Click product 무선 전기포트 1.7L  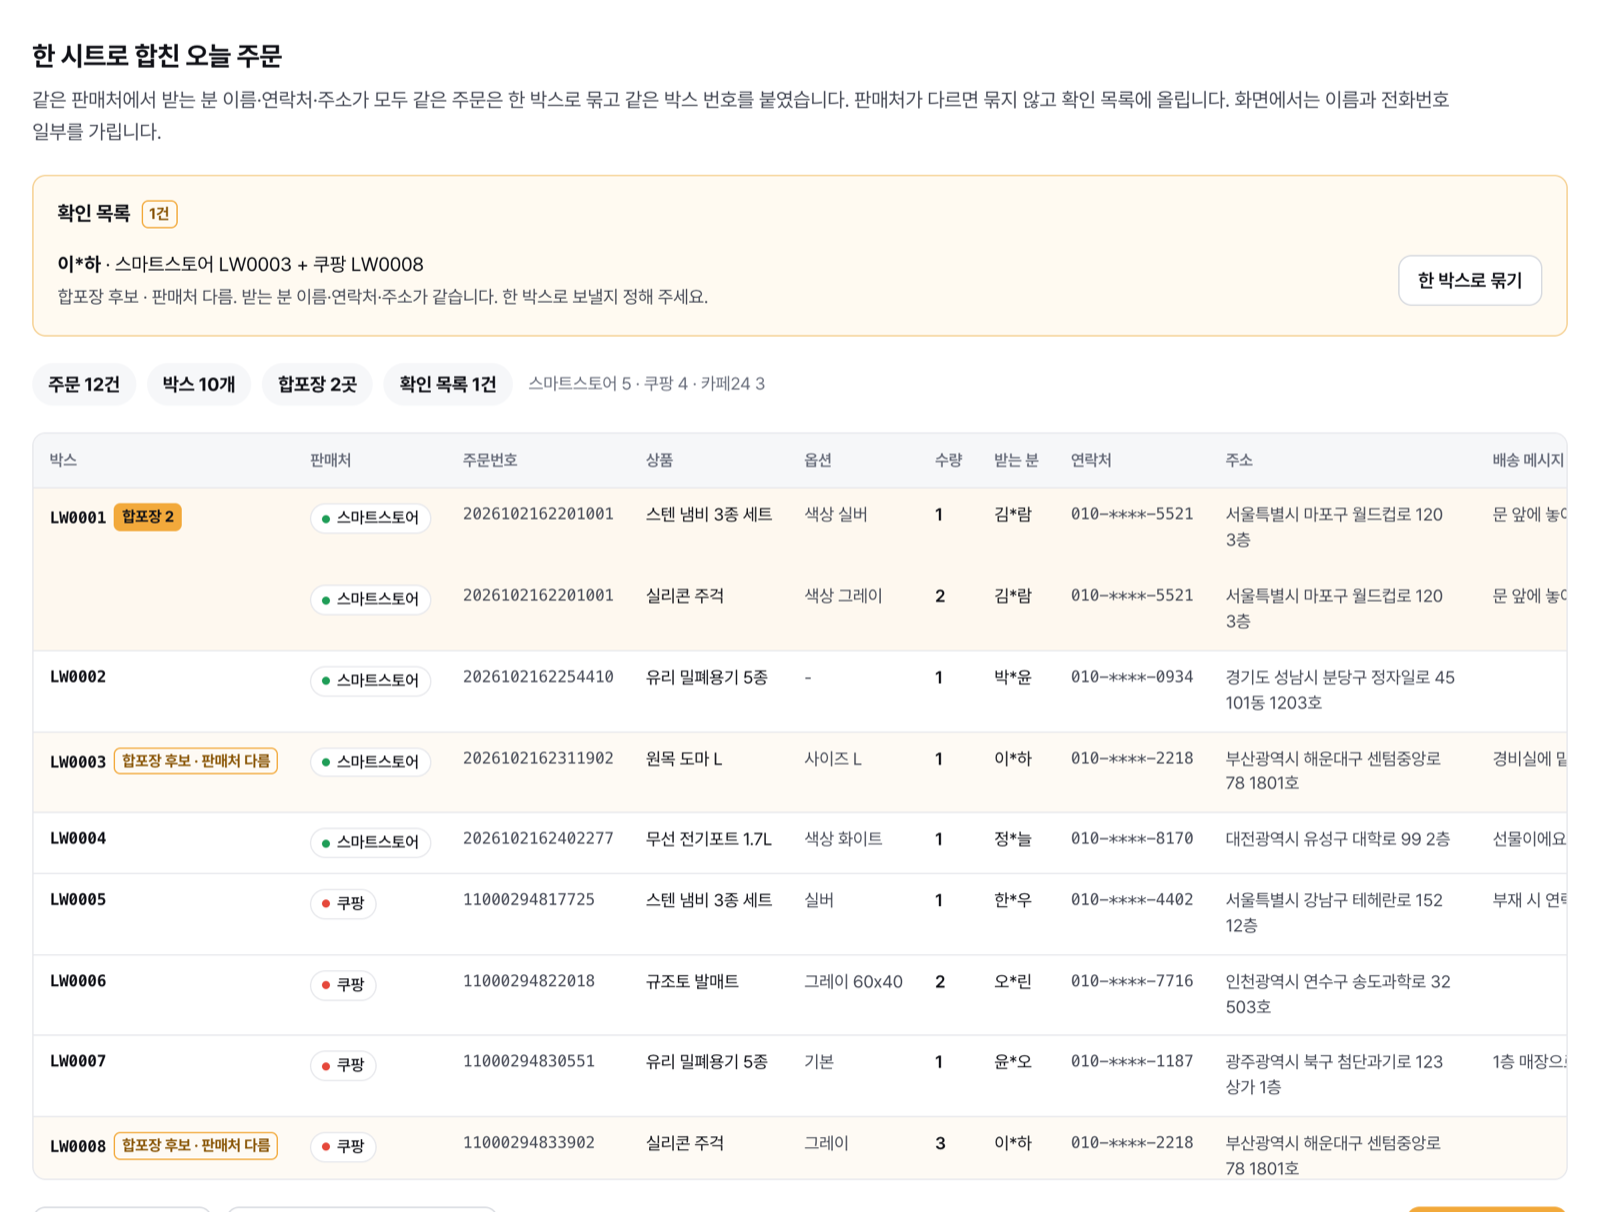click(x=709, y=839)
